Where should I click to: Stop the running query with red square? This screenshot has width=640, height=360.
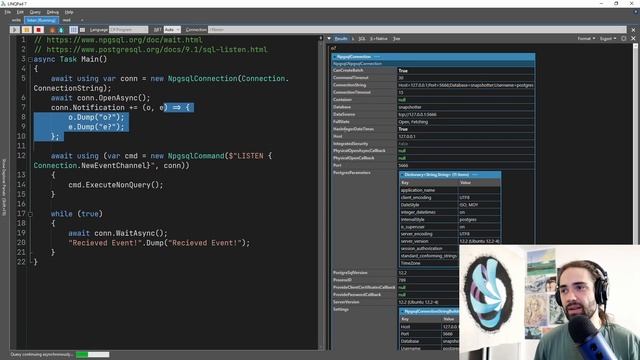(x=39, y=30)
